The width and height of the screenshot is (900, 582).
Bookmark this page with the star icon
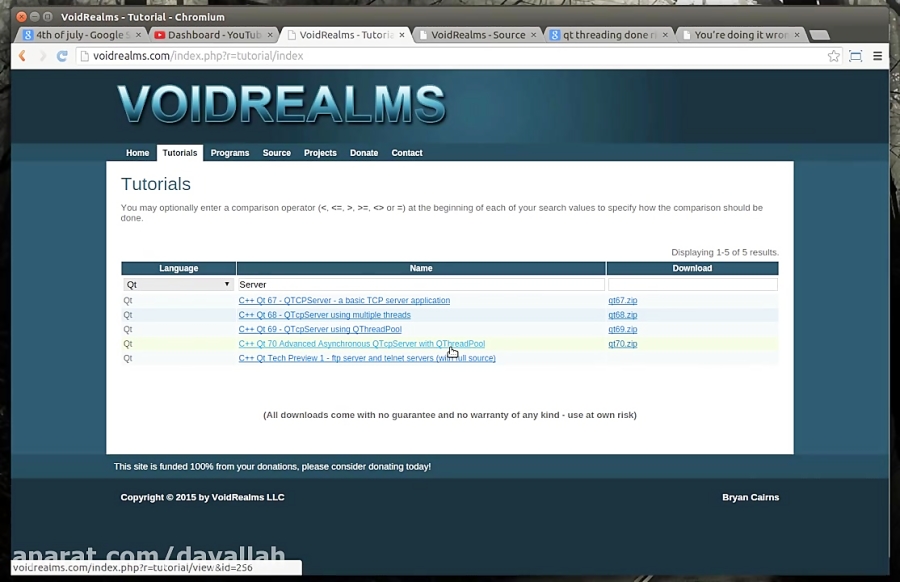tap(834, 56)
